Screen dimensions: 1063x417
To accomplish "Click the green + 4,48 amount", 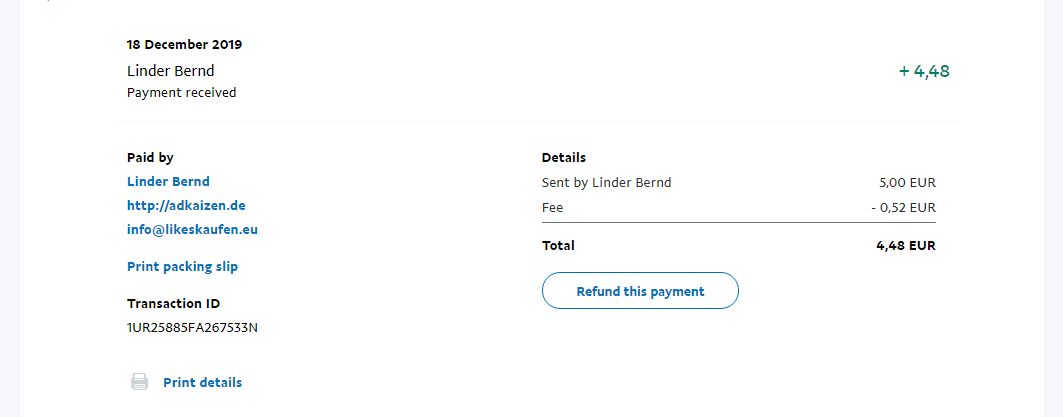I will coord(923,71).
